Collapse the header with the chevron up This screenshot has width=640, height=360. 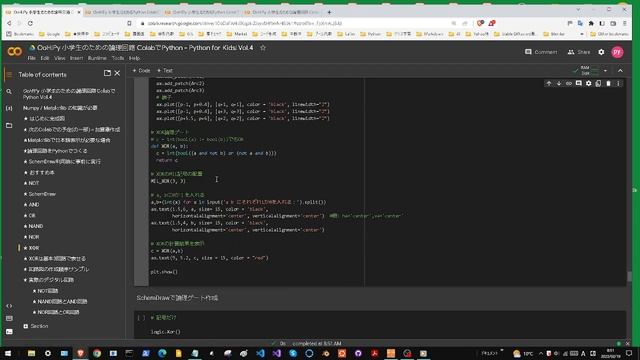pyautogui.click(x=620, y=71)
